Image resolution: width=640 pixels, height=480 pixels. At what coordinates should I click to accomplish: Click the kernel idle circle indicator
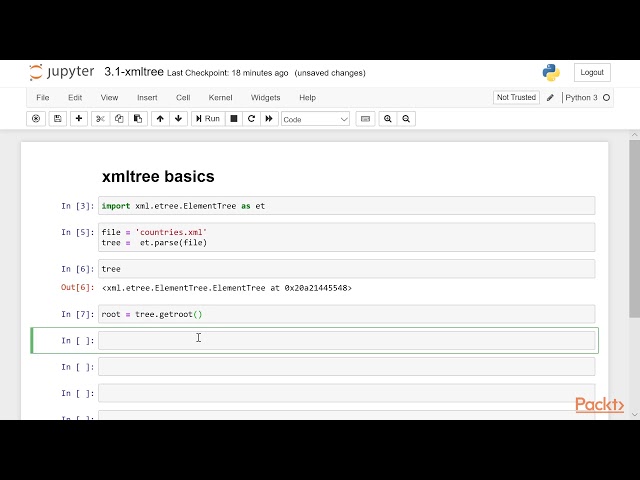(607, 98)
